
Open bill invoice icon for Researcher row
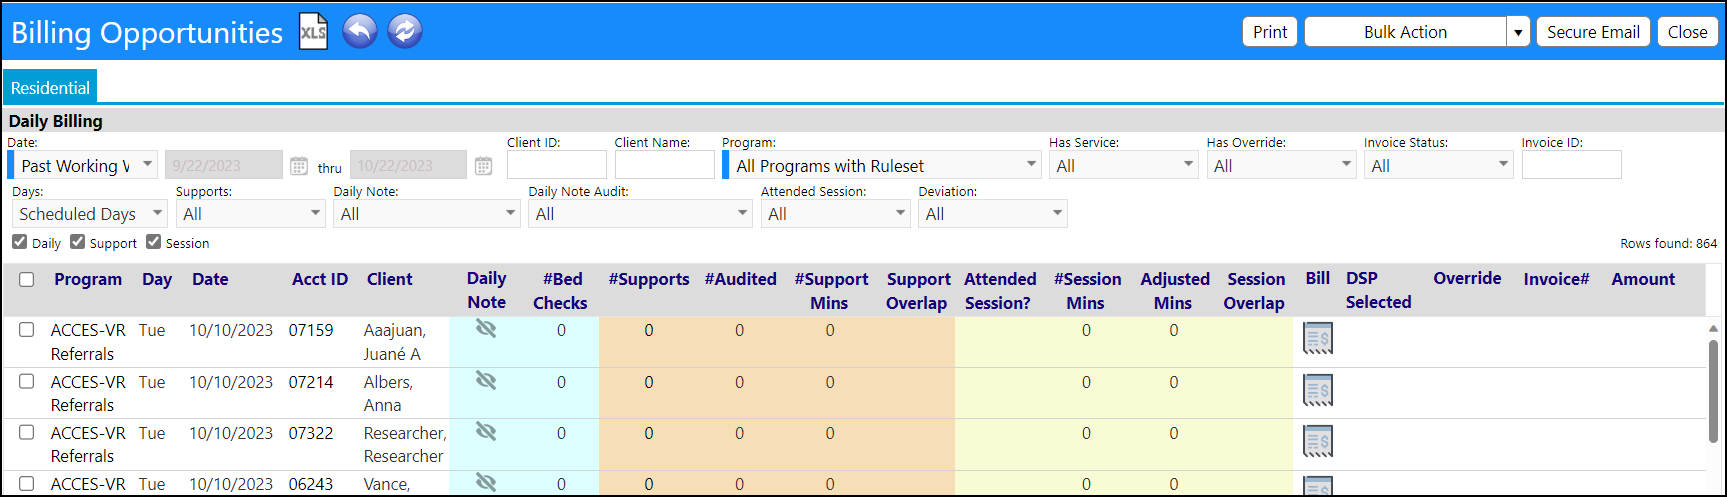tap(1318, 441)
